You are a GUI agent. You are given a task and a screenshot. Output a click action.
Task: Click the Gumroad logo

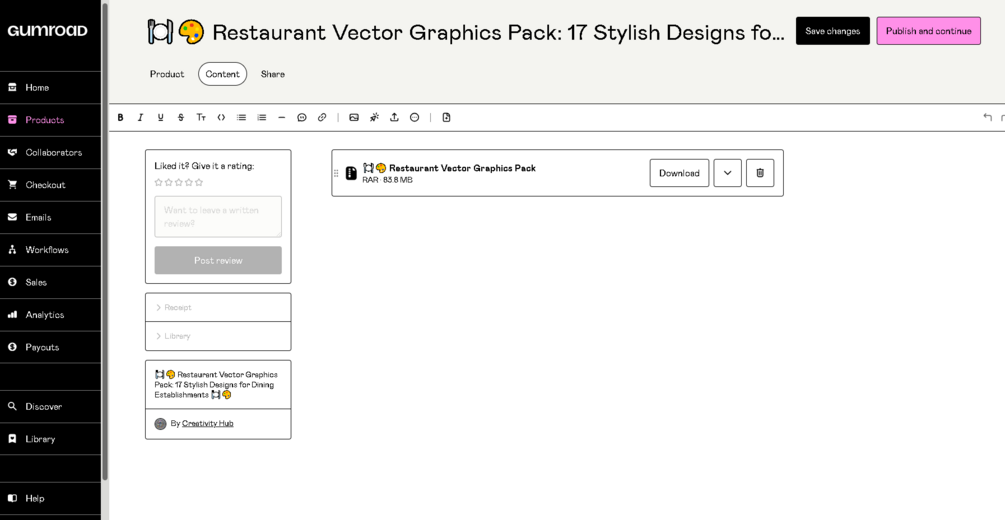(x=47, y=31)
